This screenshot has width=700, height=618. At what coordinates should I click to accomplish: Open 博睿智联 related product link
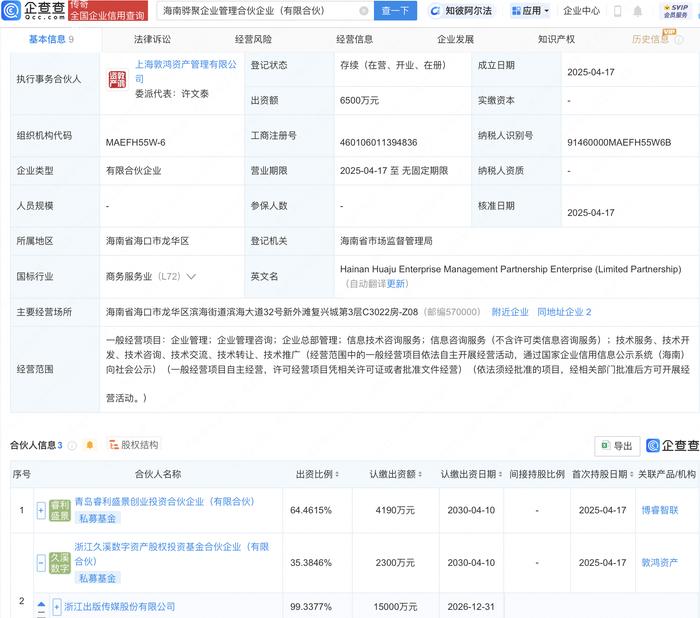point(660,510)
